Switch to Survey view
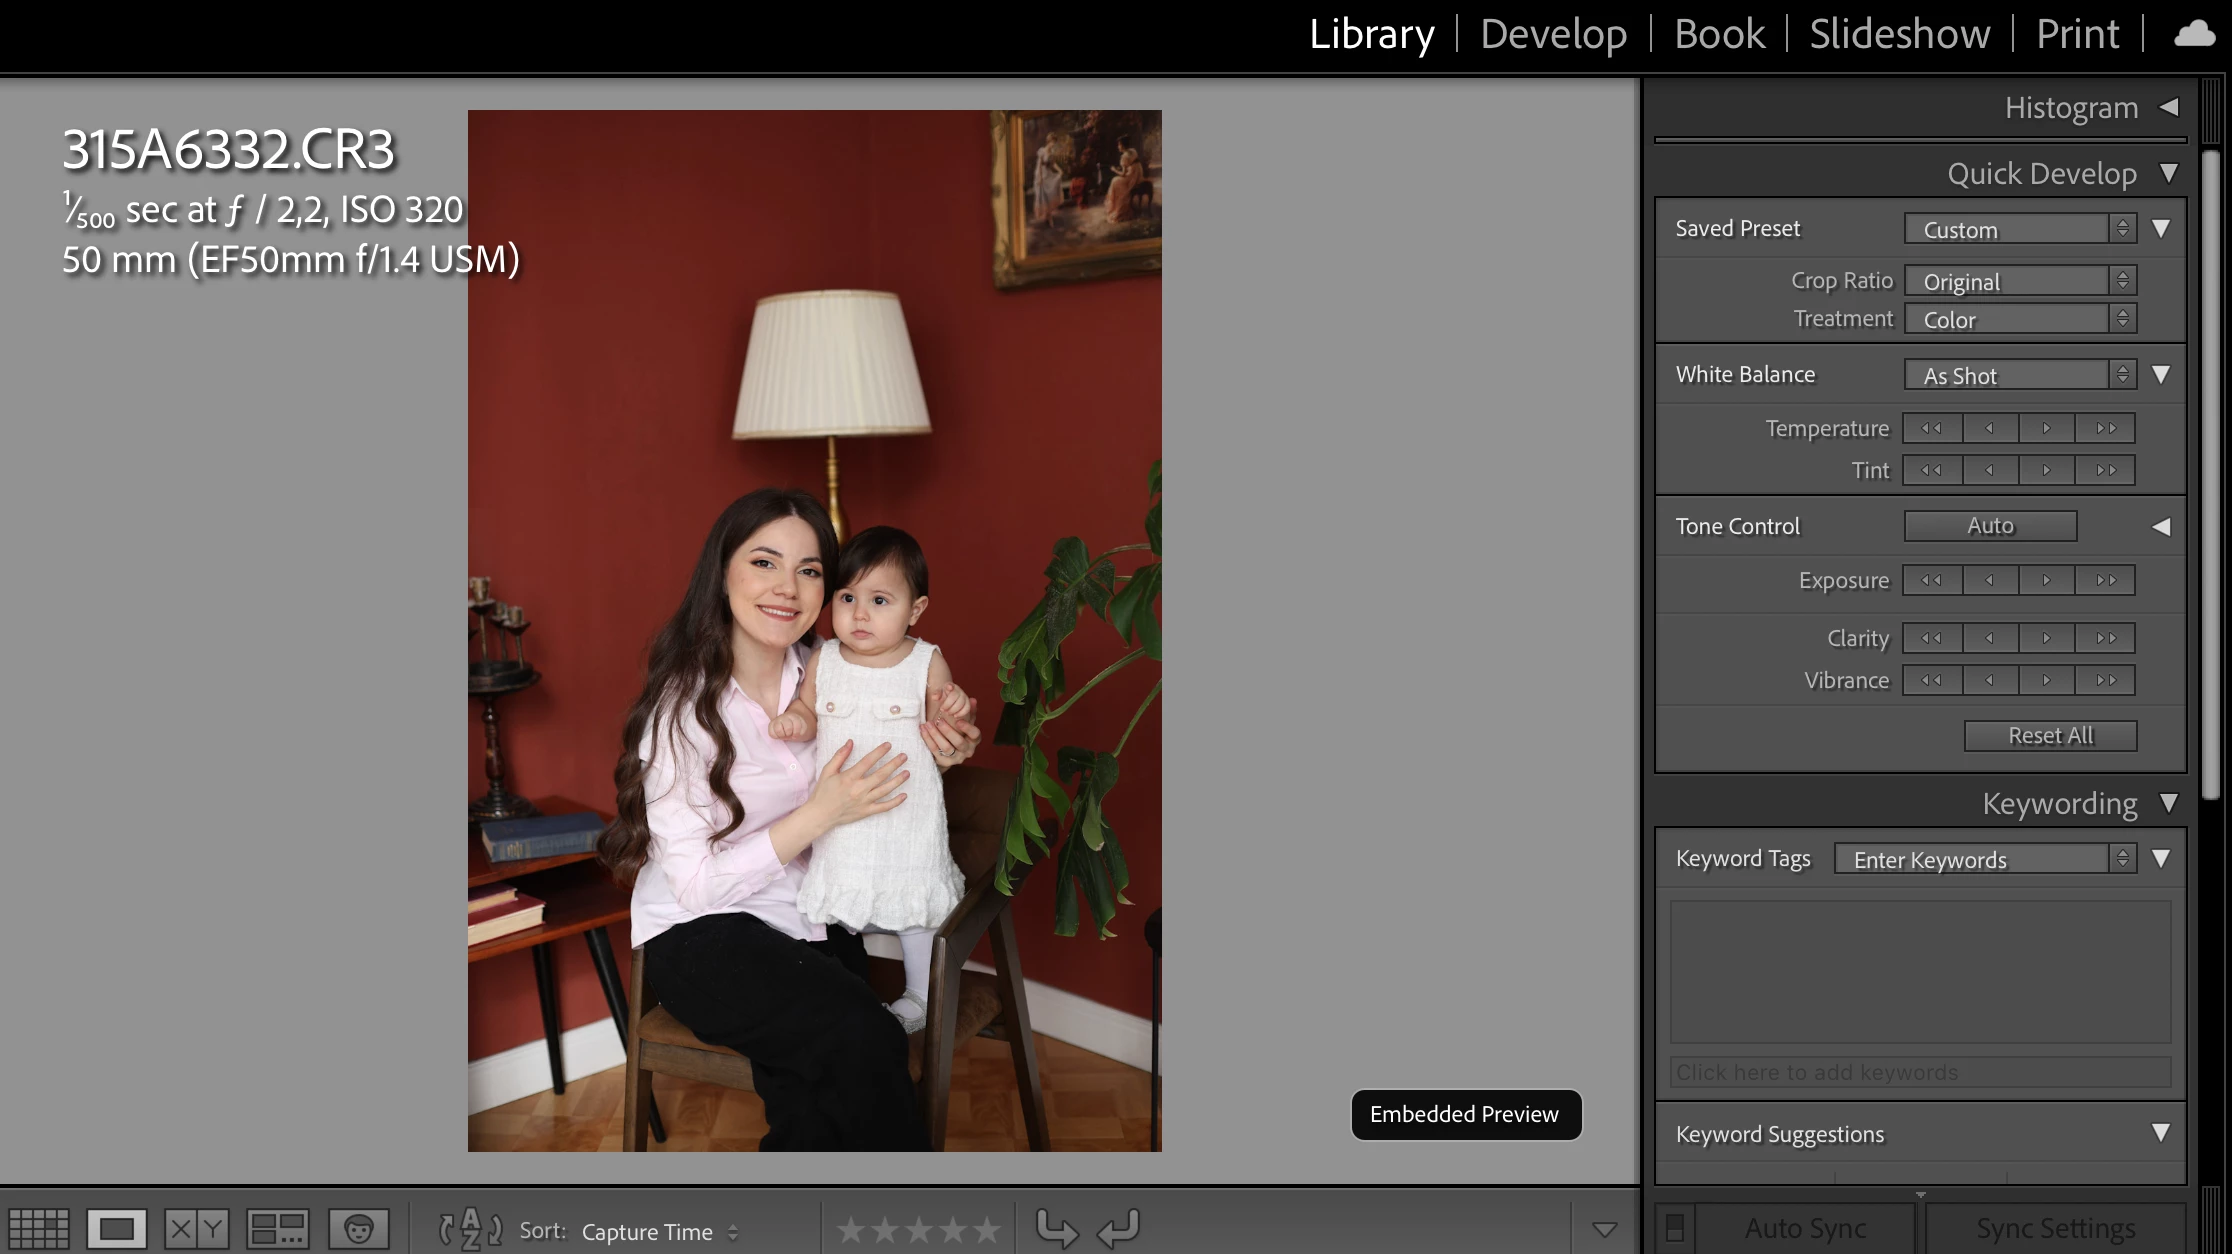The width and height of the screenshot is (2232, 1254). tap(277, 1228)
